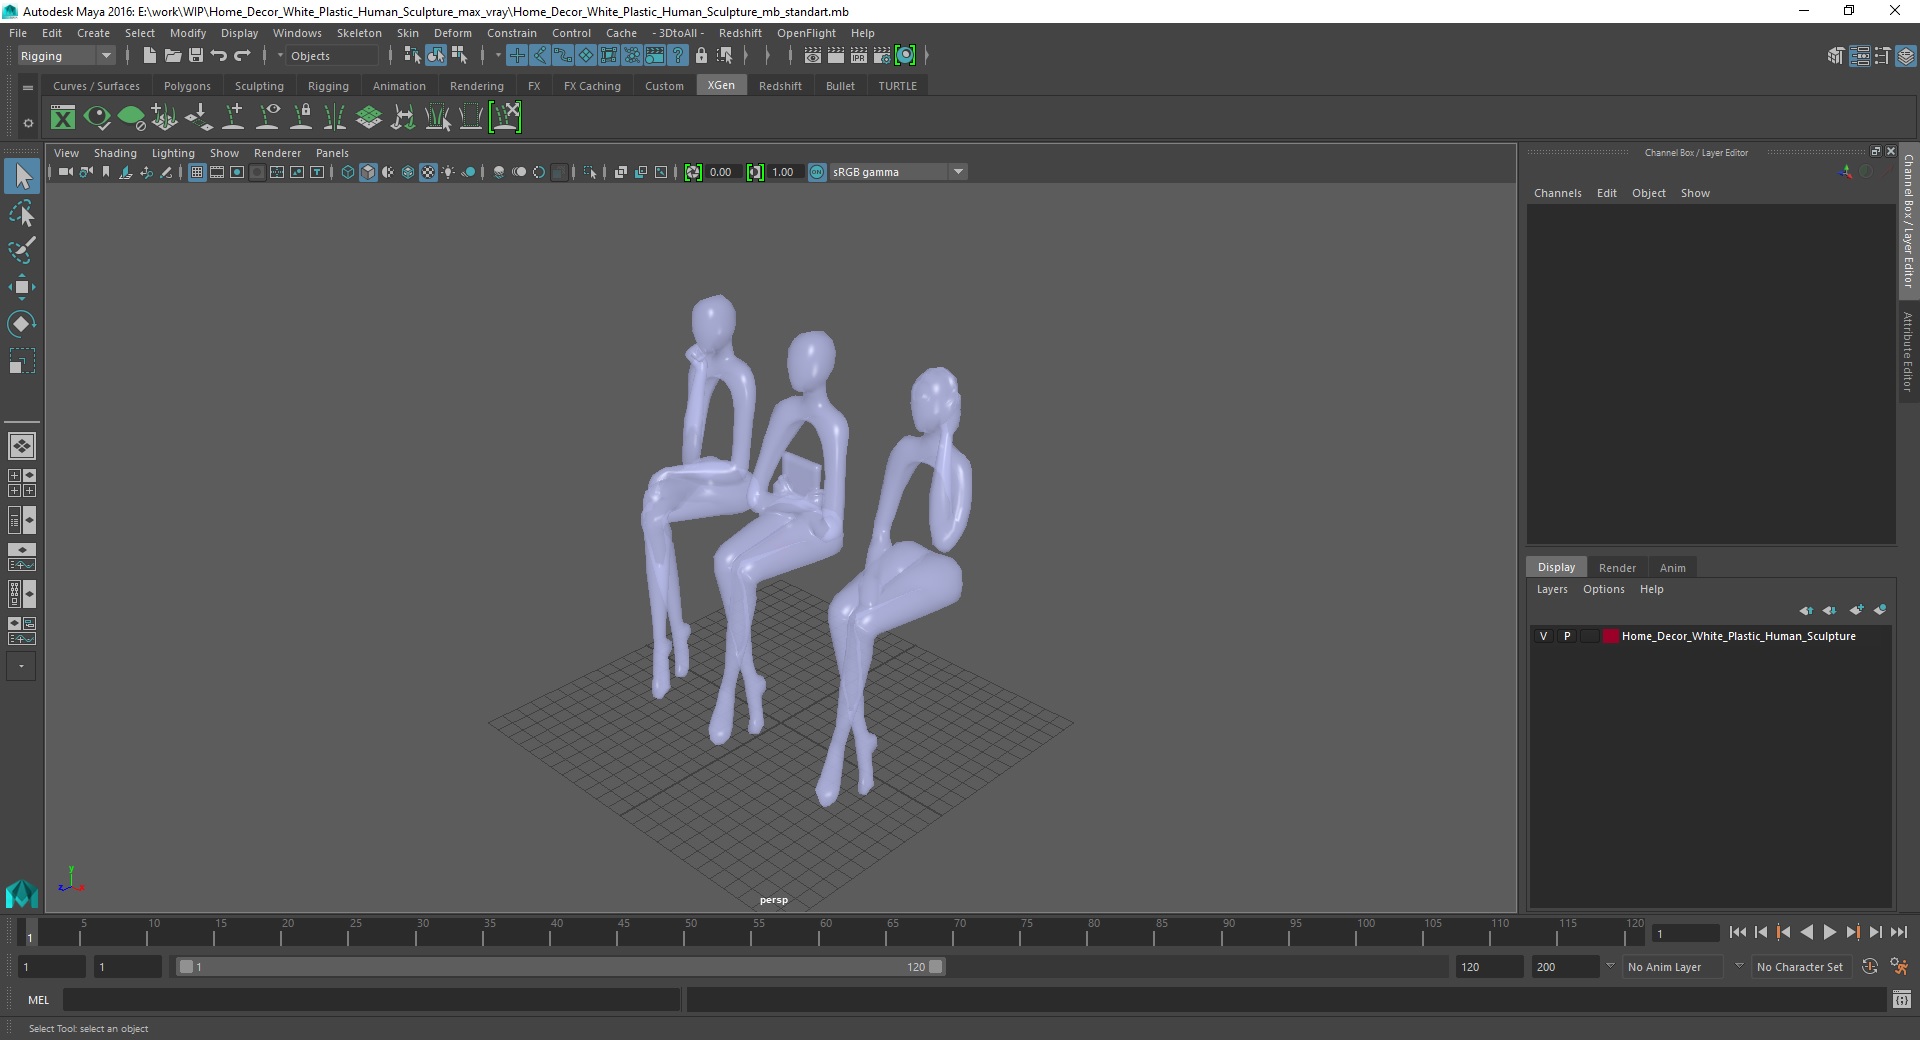Screen dimensions: 1920x1040
Task: Click the XGen guide lock shelf icon
Action: click(x=301, y=118)
